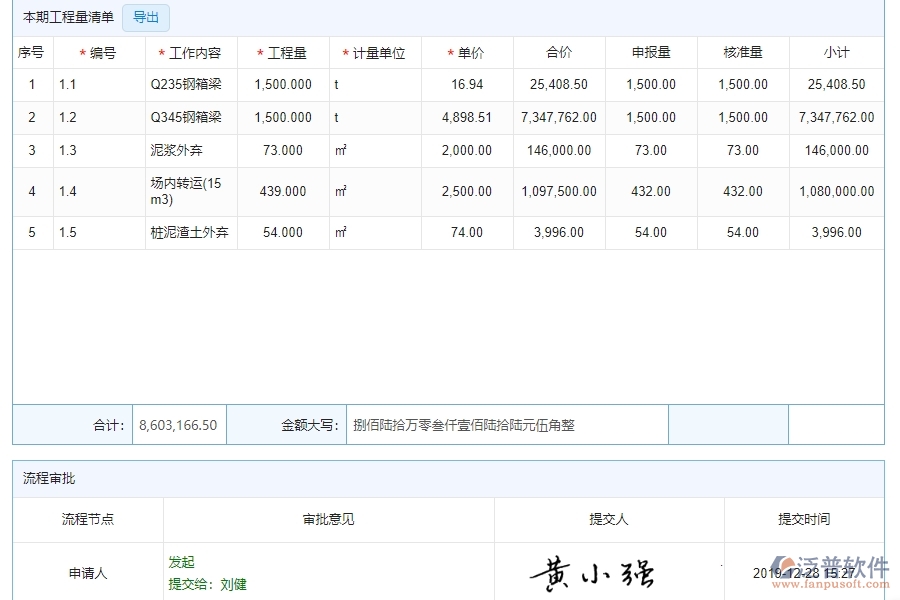The image size is (900, 600).
Task: Click the 合价 column header
Action: pyautogui.click(x=557, y=52)
